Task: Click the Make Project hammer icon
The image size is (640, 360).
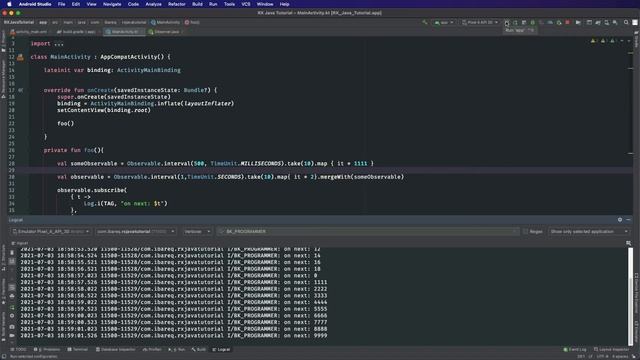Action: 425,22
